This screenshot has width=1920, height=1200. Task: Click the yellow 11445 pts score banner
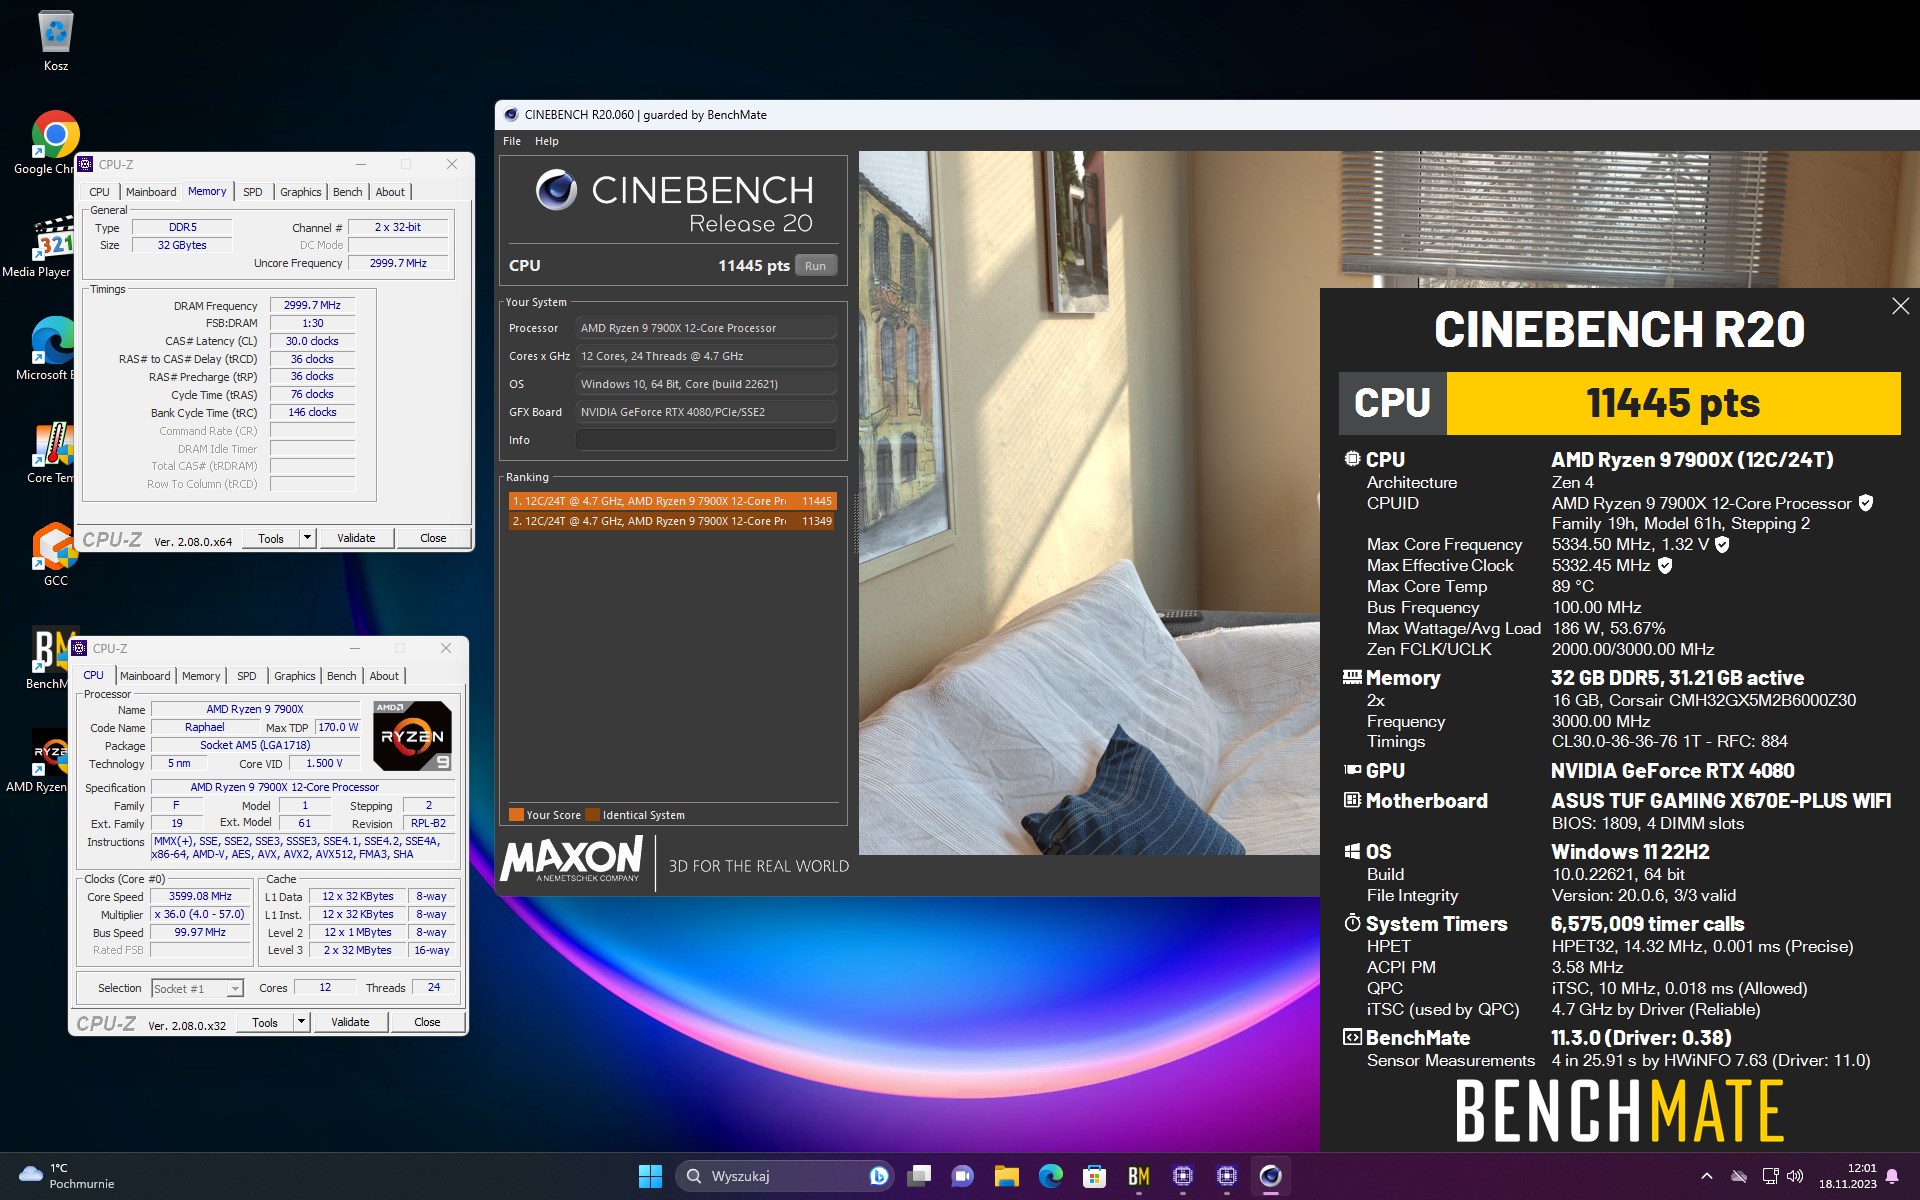[1673, 403]
